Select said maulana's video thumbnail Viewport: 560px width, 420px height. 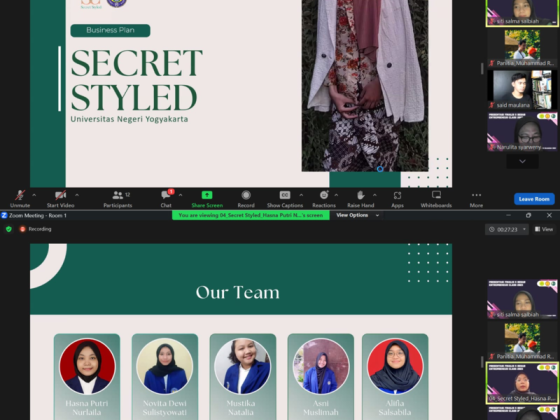click(x=522, y=90)
